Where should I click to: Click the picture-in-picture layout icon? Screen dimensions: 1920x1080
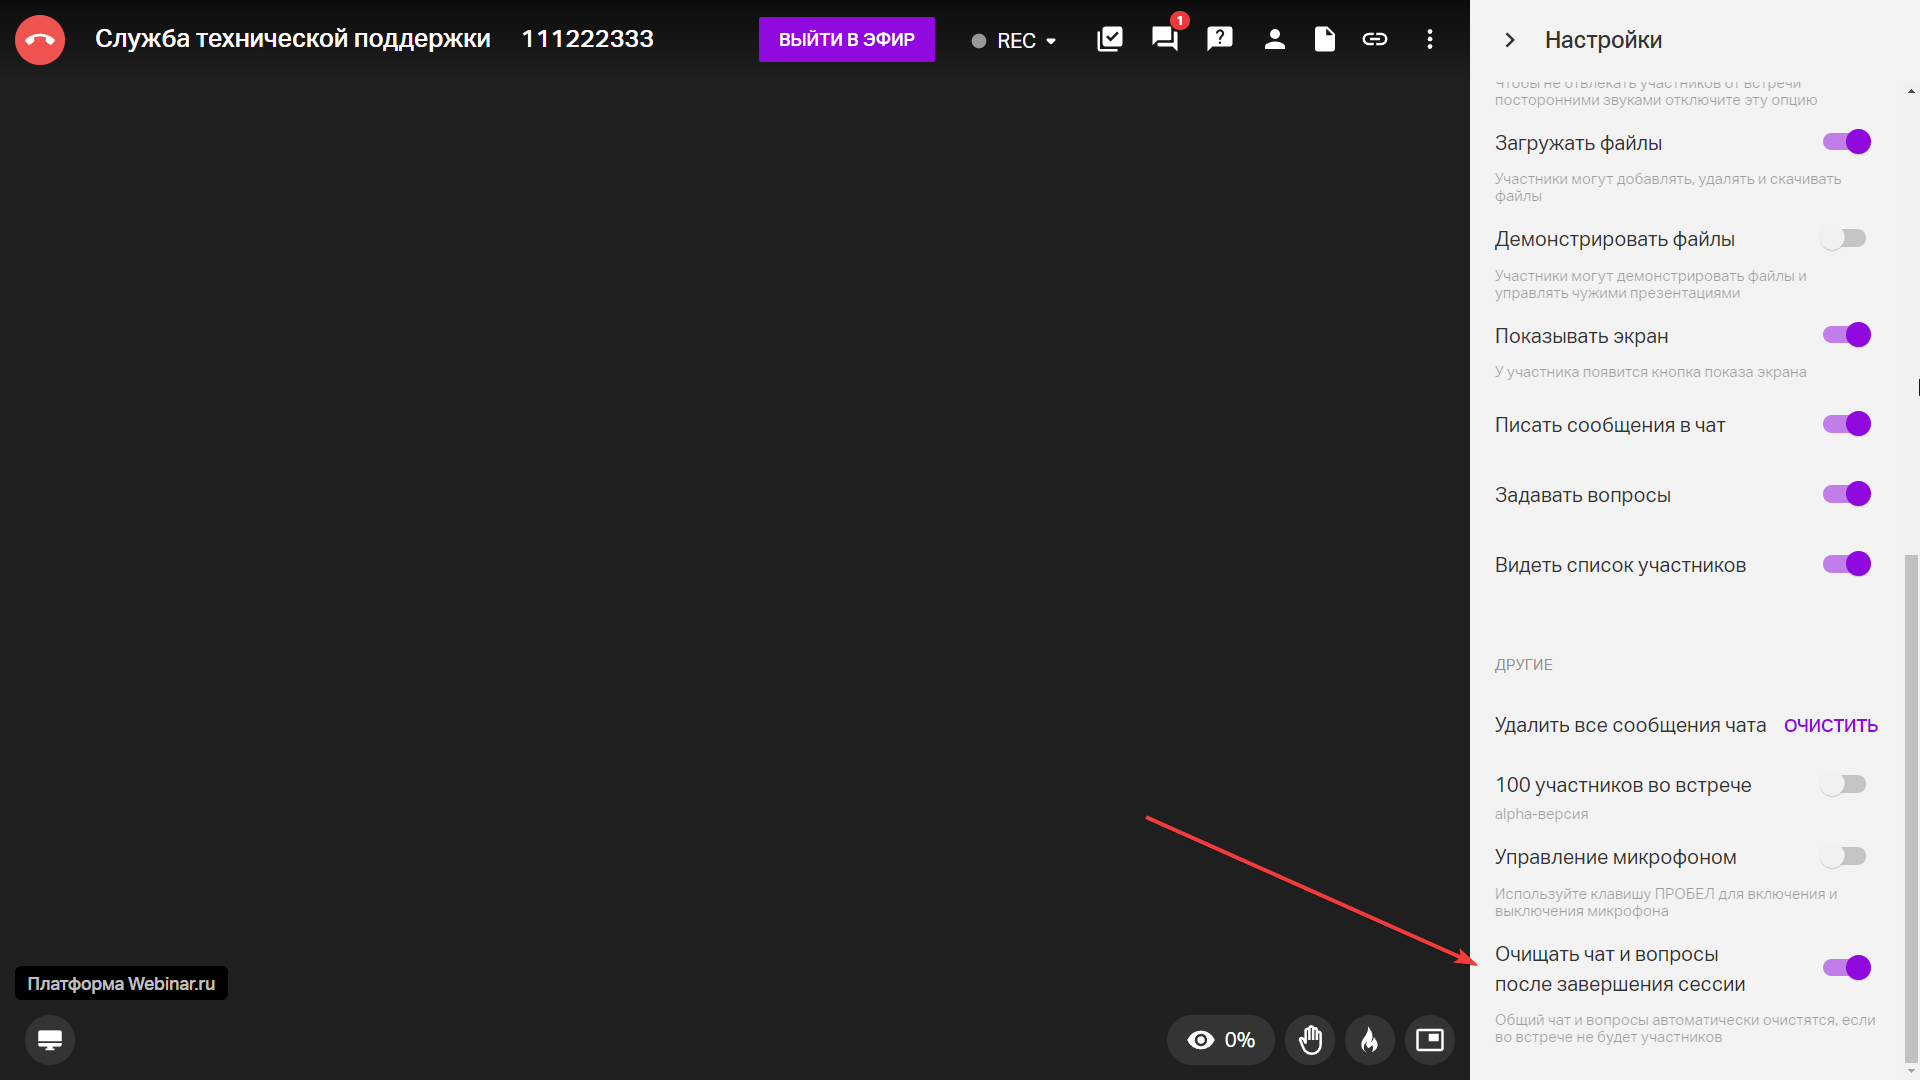(1430, 1040)
